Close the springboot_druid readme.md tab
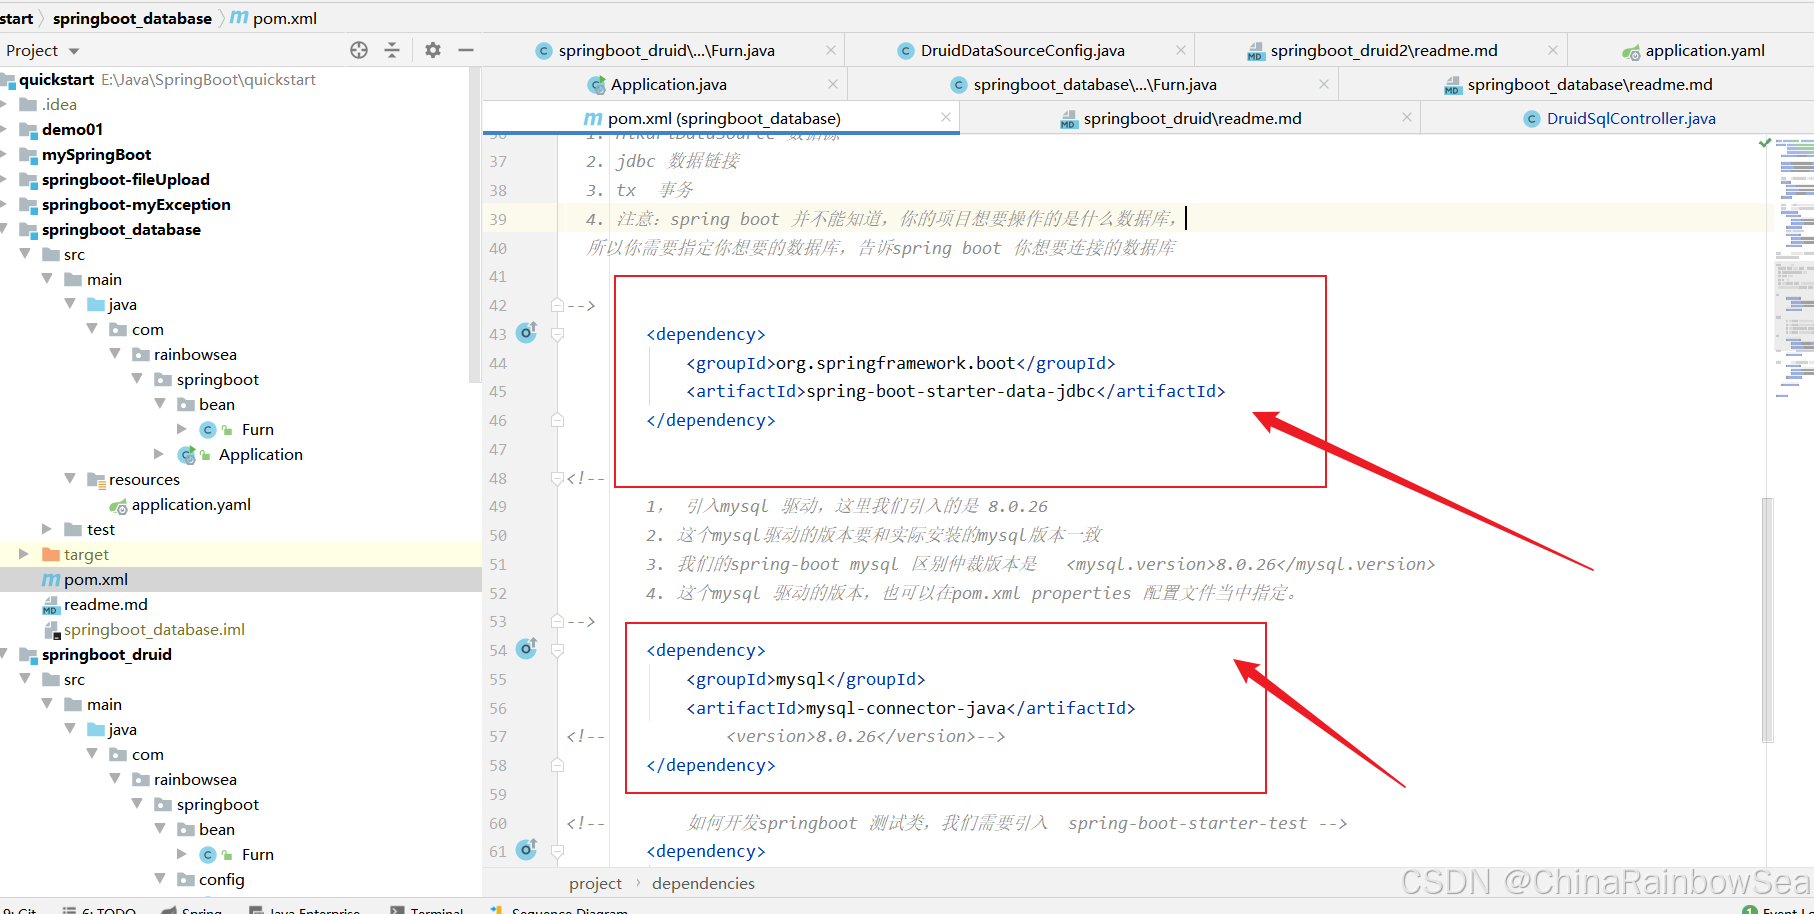 click(1407, 118)
